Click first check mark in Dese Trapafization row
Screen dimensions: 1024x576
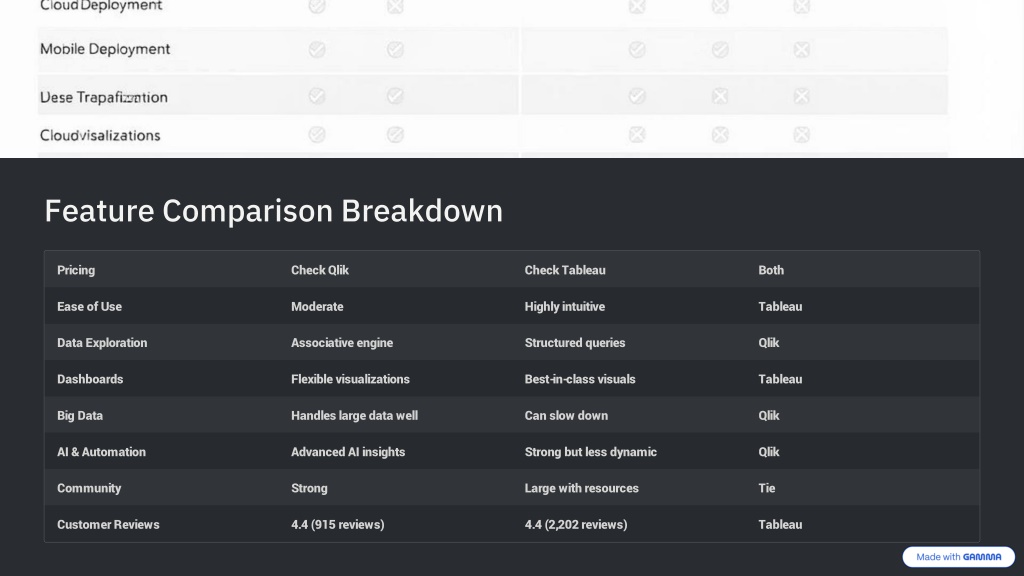coord(317,96)
